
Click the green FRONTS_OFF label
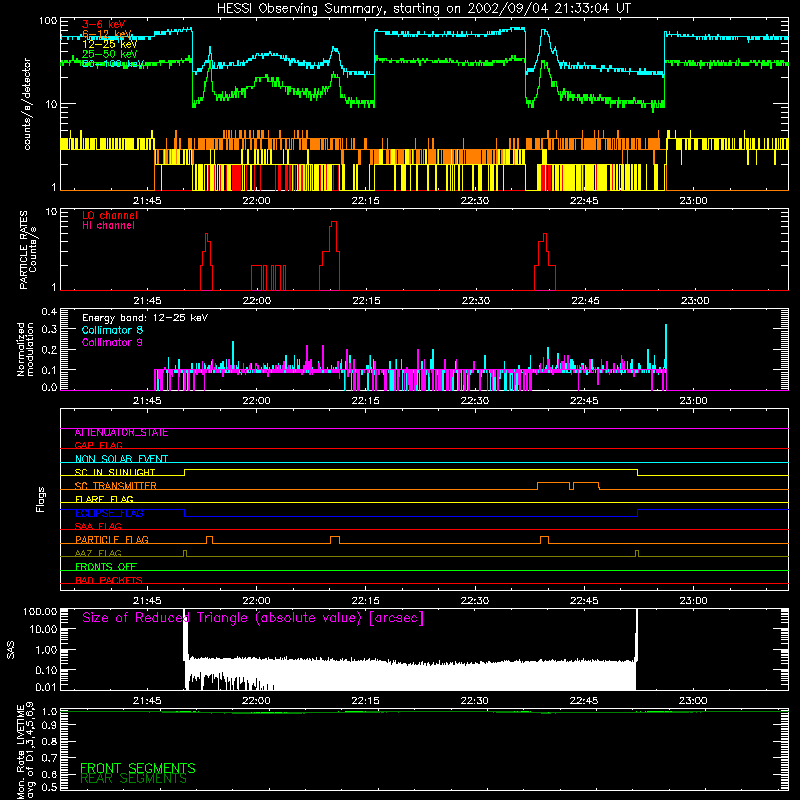pyautogui.click(x=106, y=566)
